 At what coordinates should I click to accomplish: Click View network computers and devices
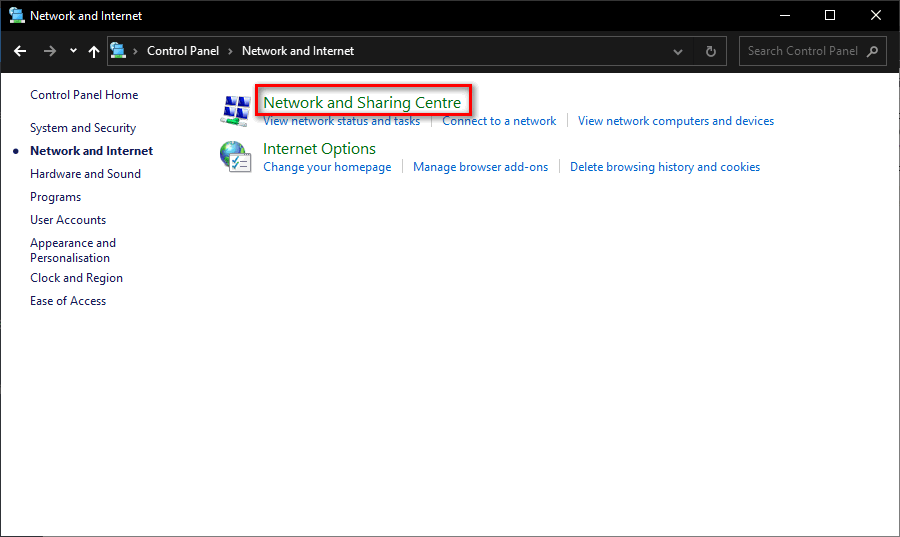pyautogui.click(x=676, y=121)
